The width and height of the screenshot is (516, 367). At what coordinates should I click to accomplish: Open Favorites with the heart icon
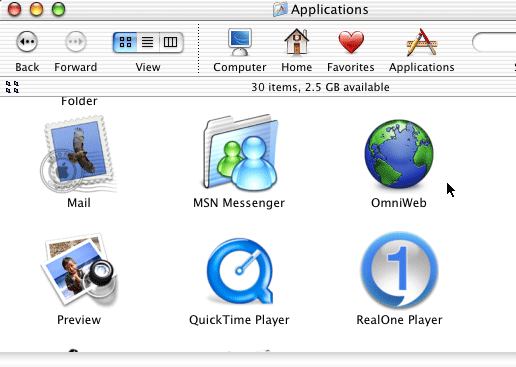pyautogui.click(x=351, y=42)
